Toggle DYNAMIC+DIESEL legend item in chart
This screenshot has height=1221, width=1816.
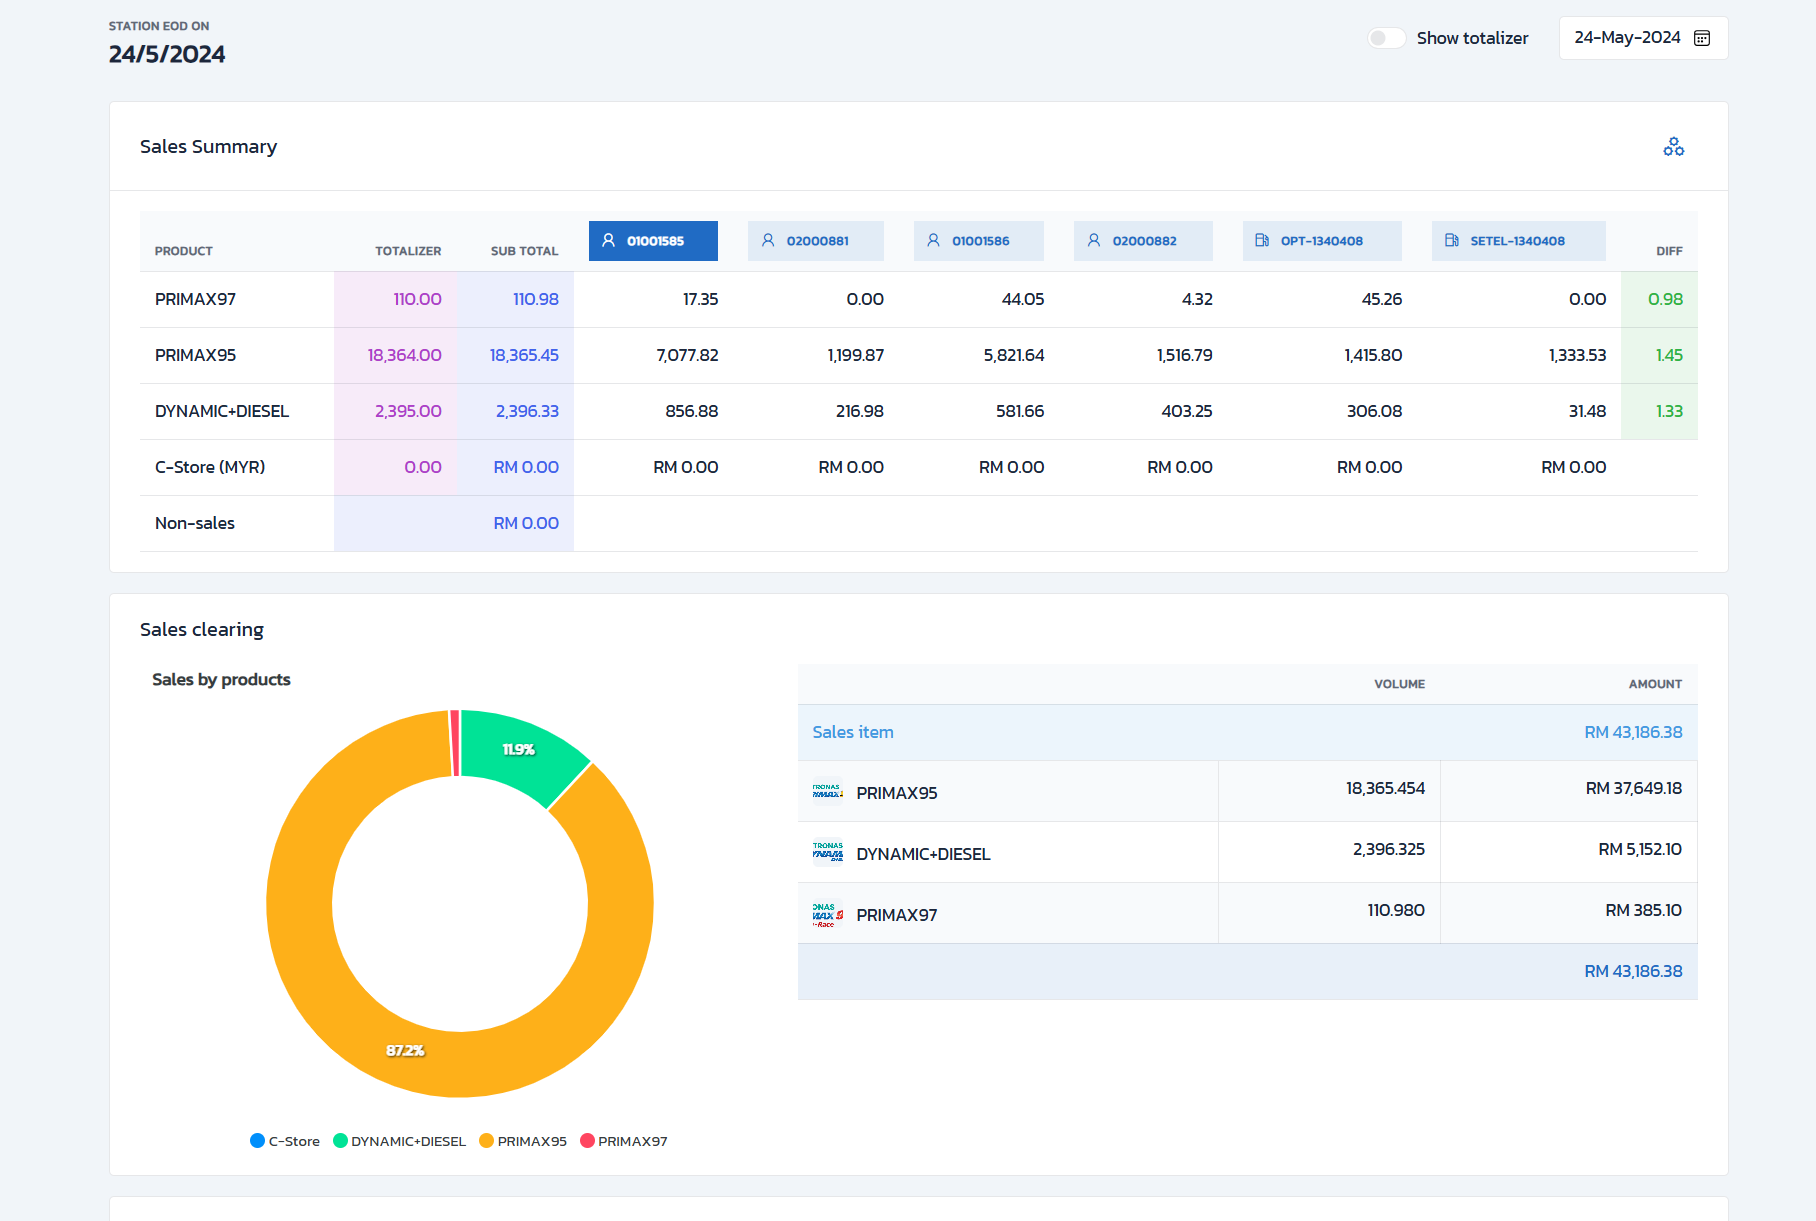coord(399,1141)
